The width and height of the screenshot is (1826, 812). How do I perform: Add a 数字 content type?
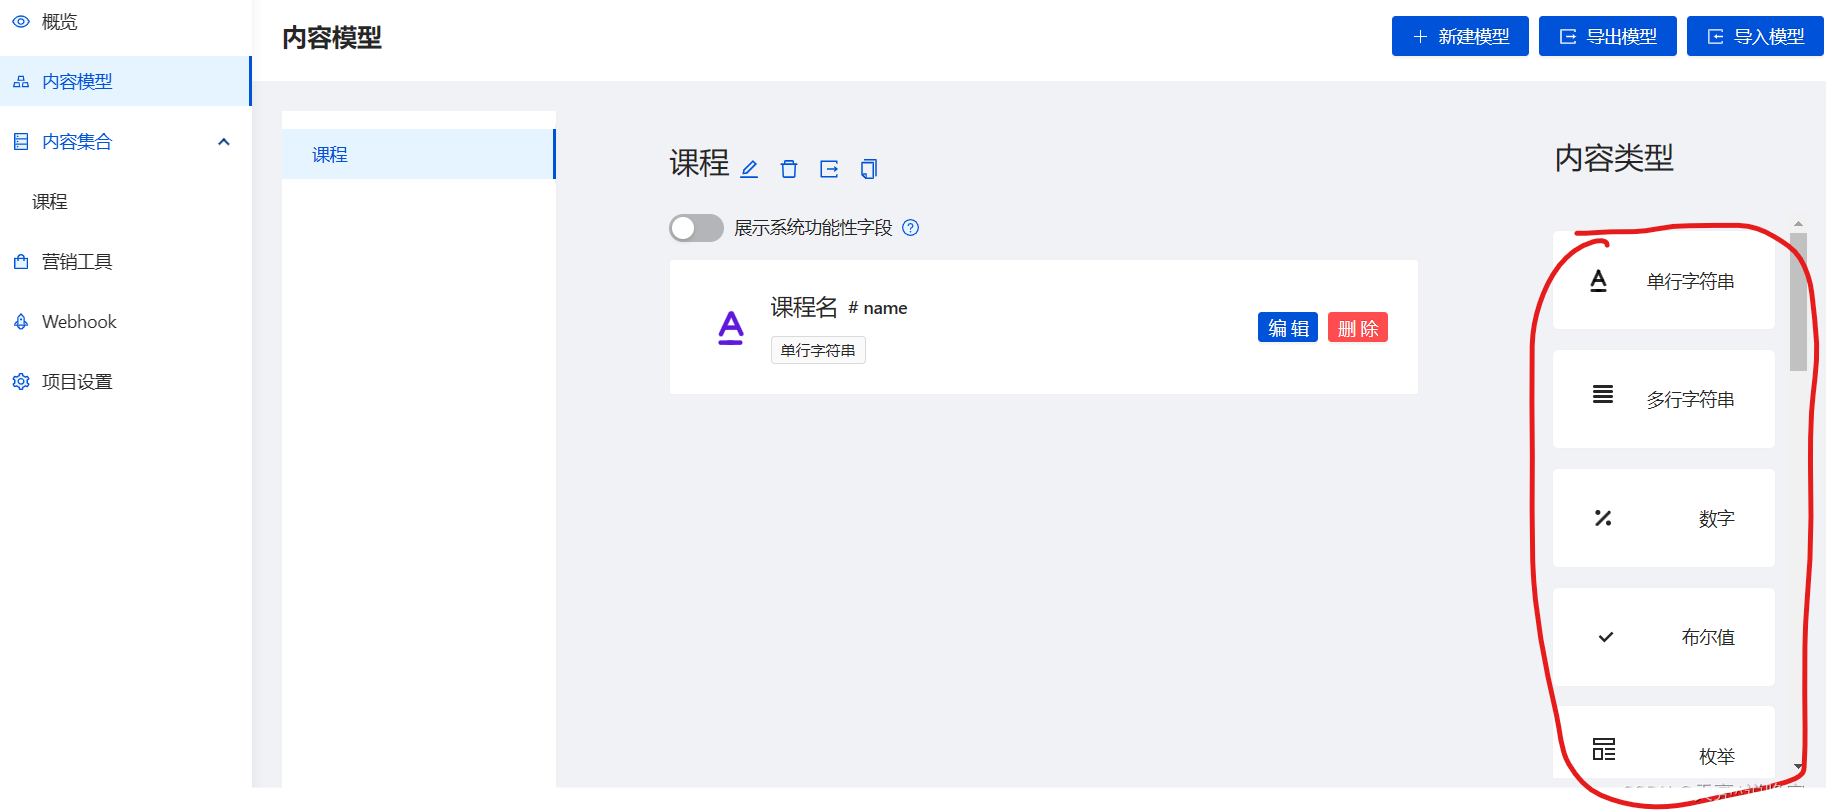[x=1664, y=518]
